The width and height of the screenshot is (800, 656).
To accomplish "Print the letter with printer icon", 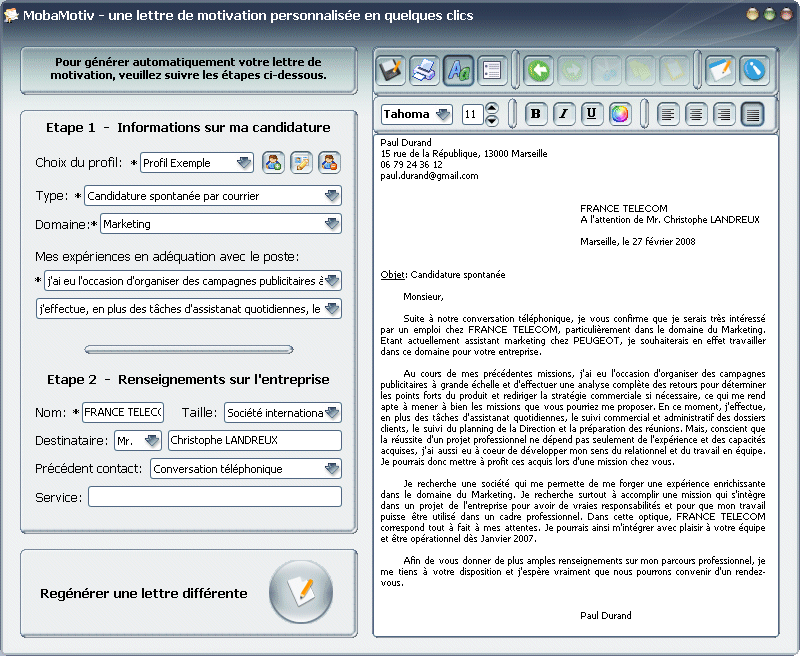I will click(424, 70).
